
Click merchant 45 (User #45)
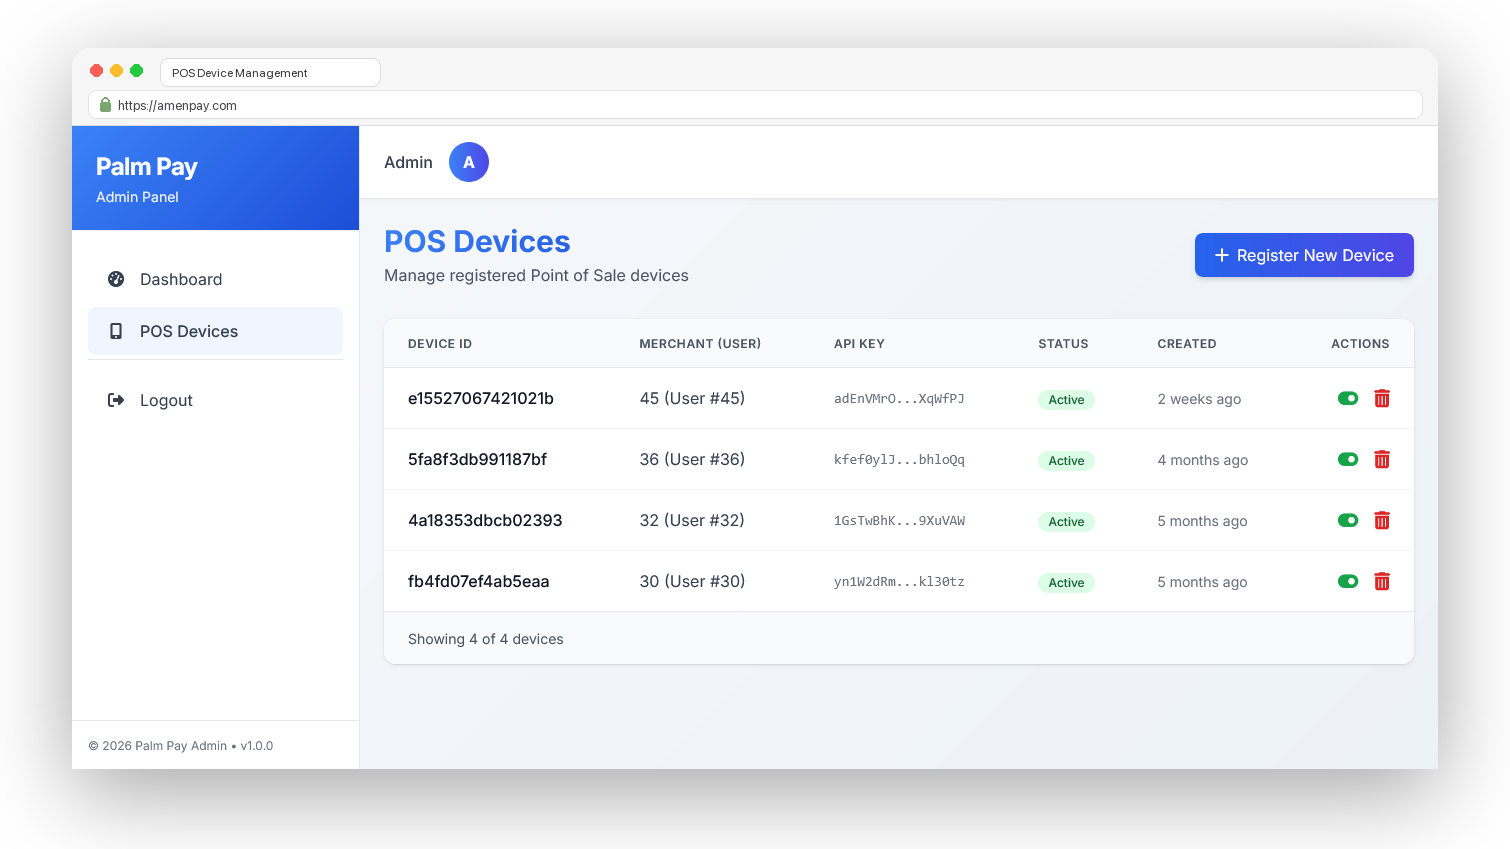[x=692, y=398]
